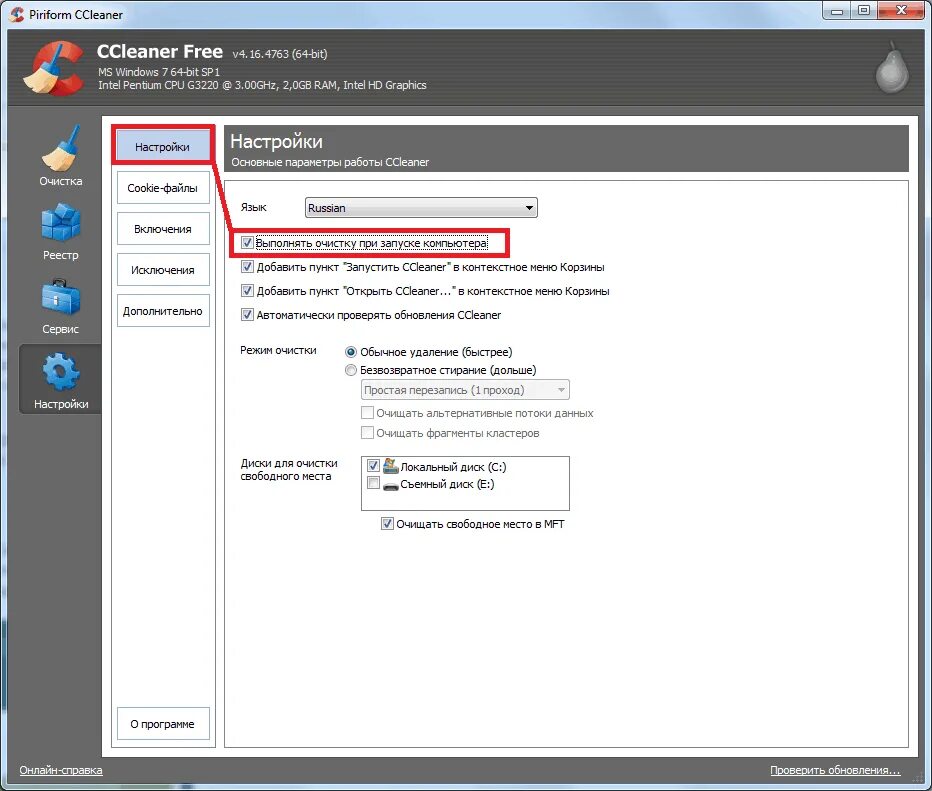932x791 pixels.
Task: Click the CCleaner logo in header
Action: (53, 68)
